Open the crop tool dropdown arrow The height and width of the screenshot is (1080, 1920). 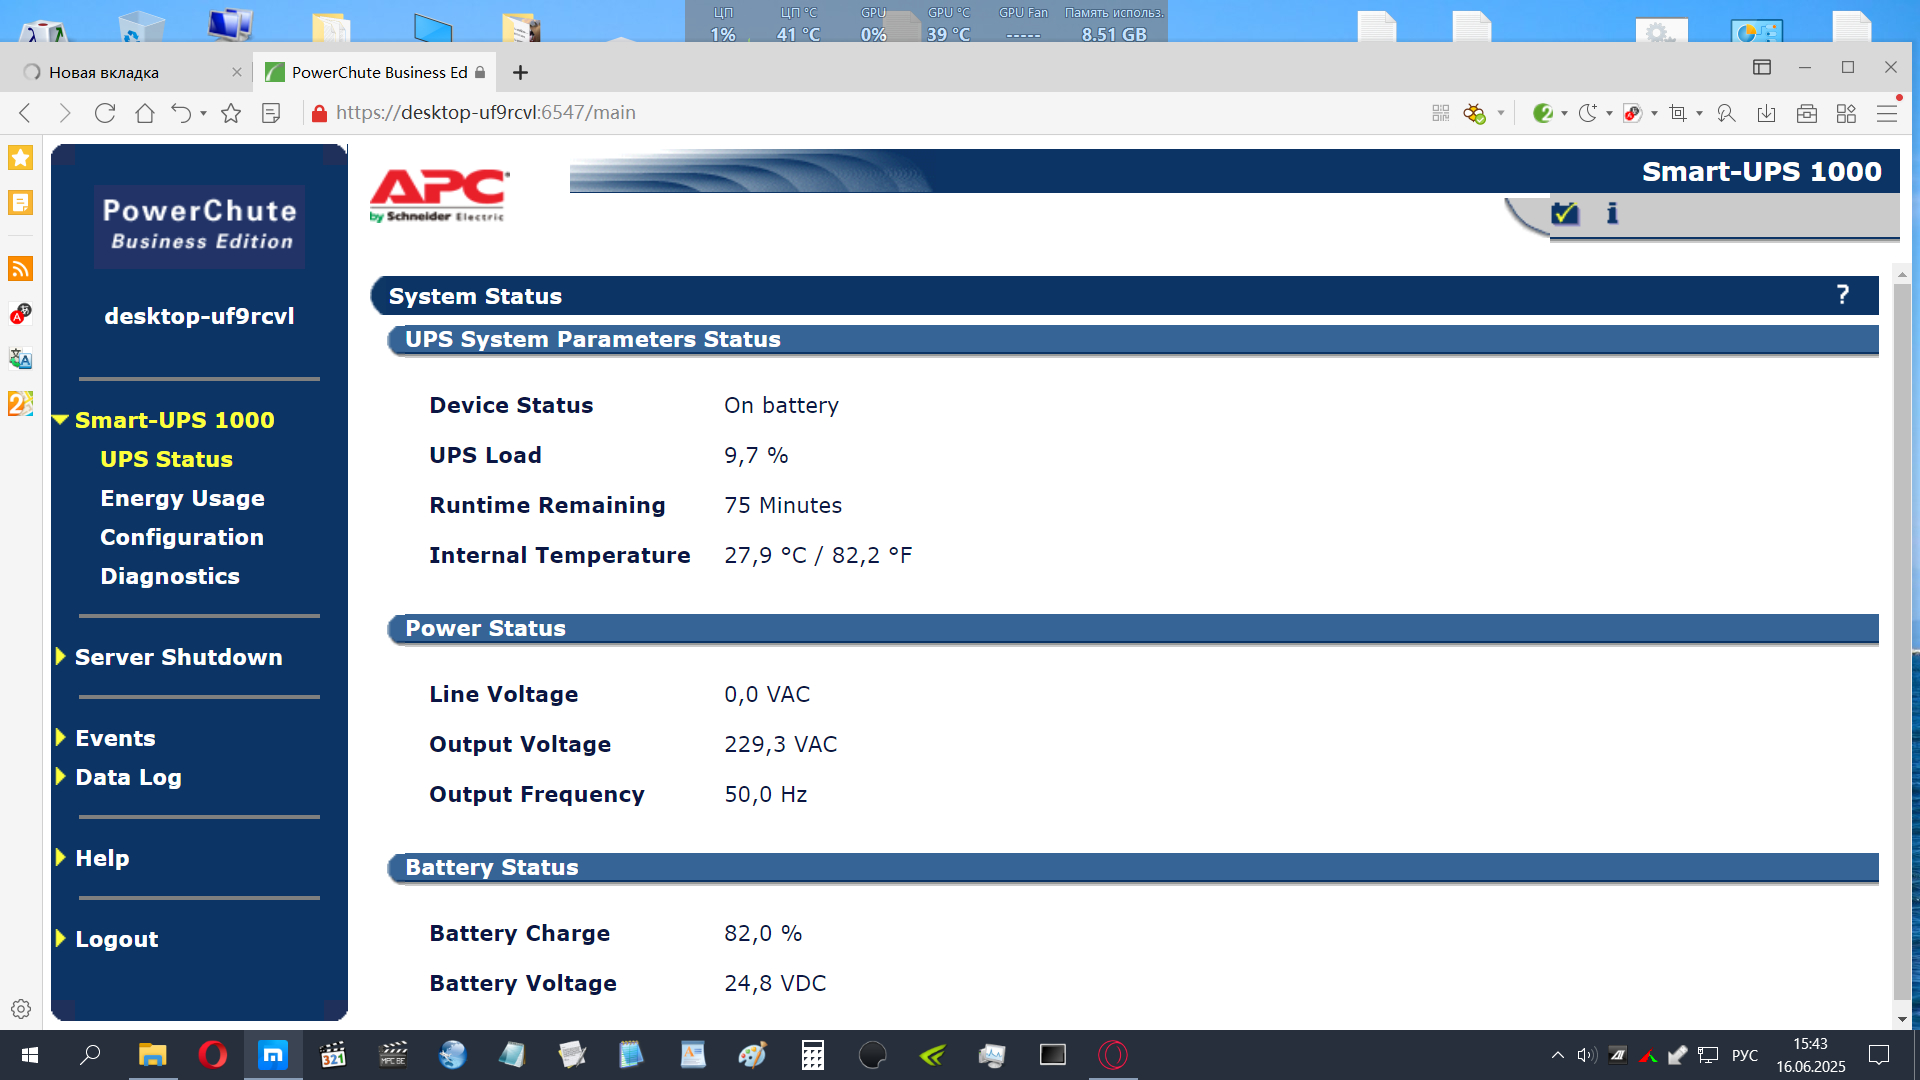(x=1699, y=113)
